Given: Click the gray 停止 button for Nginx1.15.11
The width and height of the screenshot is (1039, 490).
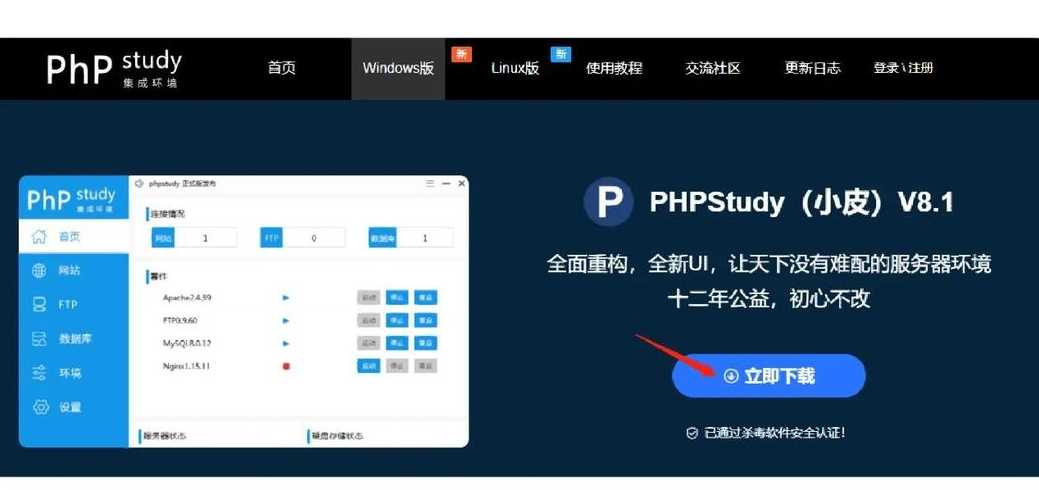Looking at the screenshot, I should pyautogui.click(x=398, y=365).
